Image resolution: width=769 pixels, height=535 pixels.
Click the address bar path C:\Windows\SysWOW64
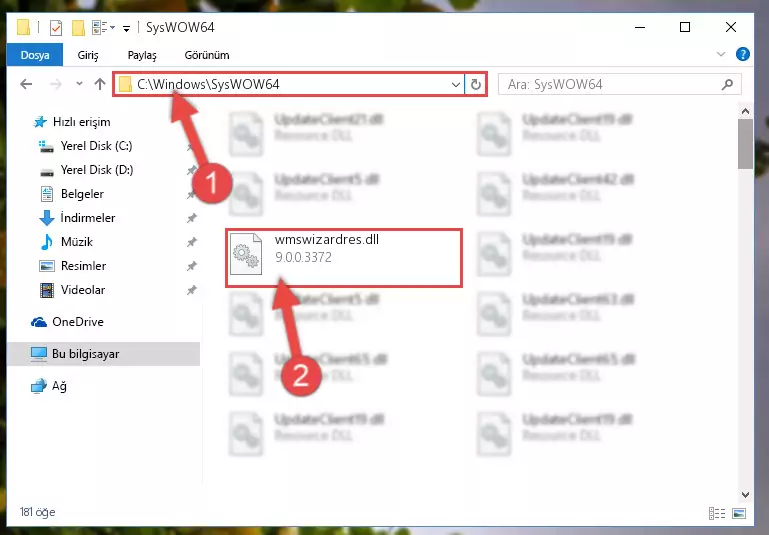[208, 84]
